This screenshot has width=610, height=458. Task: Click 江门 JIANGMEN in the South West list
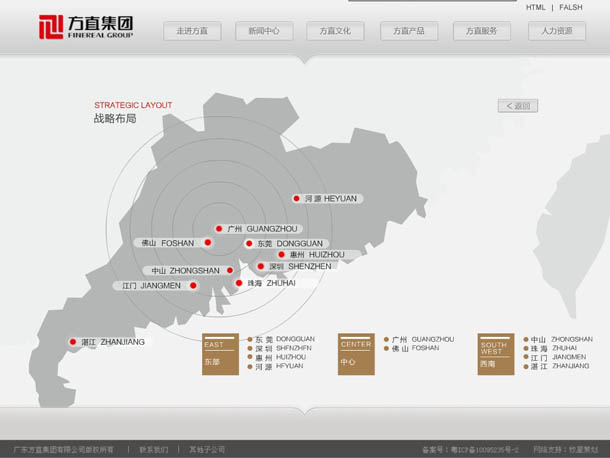pyautogui.click(x=555, y=357)
